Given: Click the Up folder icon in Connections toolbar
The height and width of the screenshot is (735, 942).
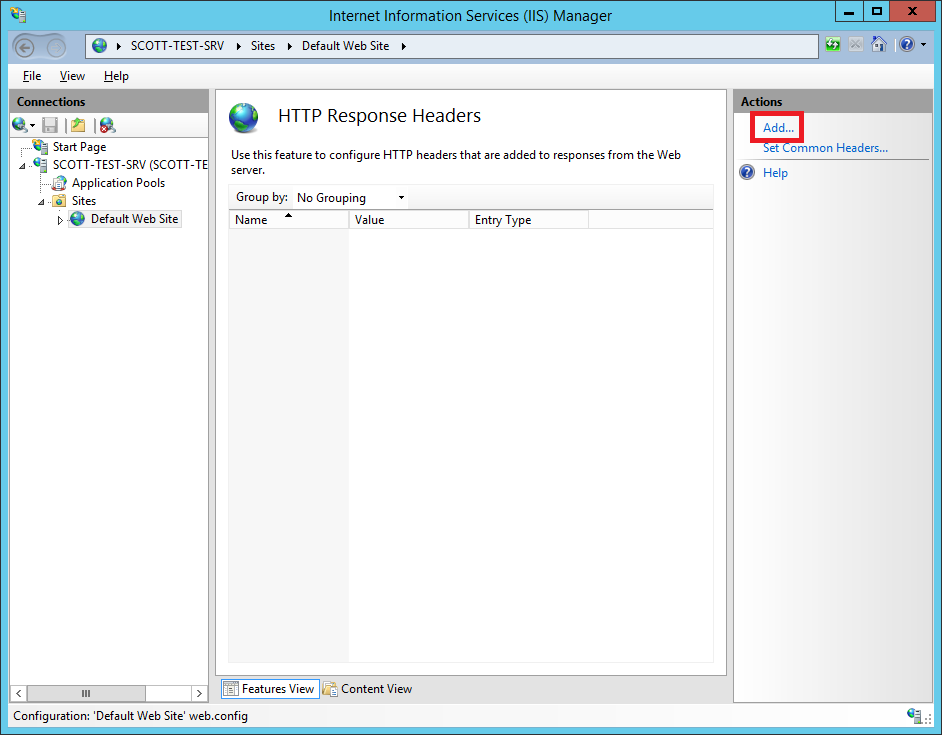Looking at the screenshot, I should pos(78,125).
